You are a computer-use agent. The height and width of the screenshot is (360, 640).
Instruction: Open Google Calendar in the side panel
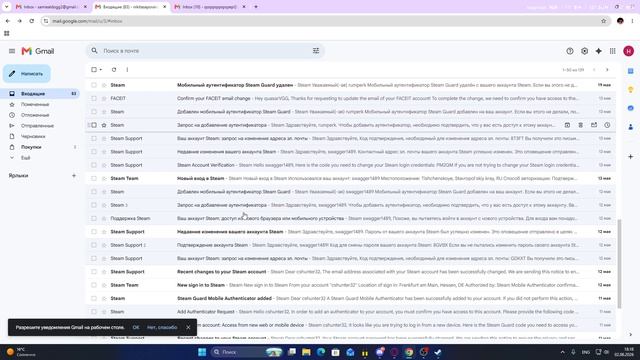coord(631,71)
